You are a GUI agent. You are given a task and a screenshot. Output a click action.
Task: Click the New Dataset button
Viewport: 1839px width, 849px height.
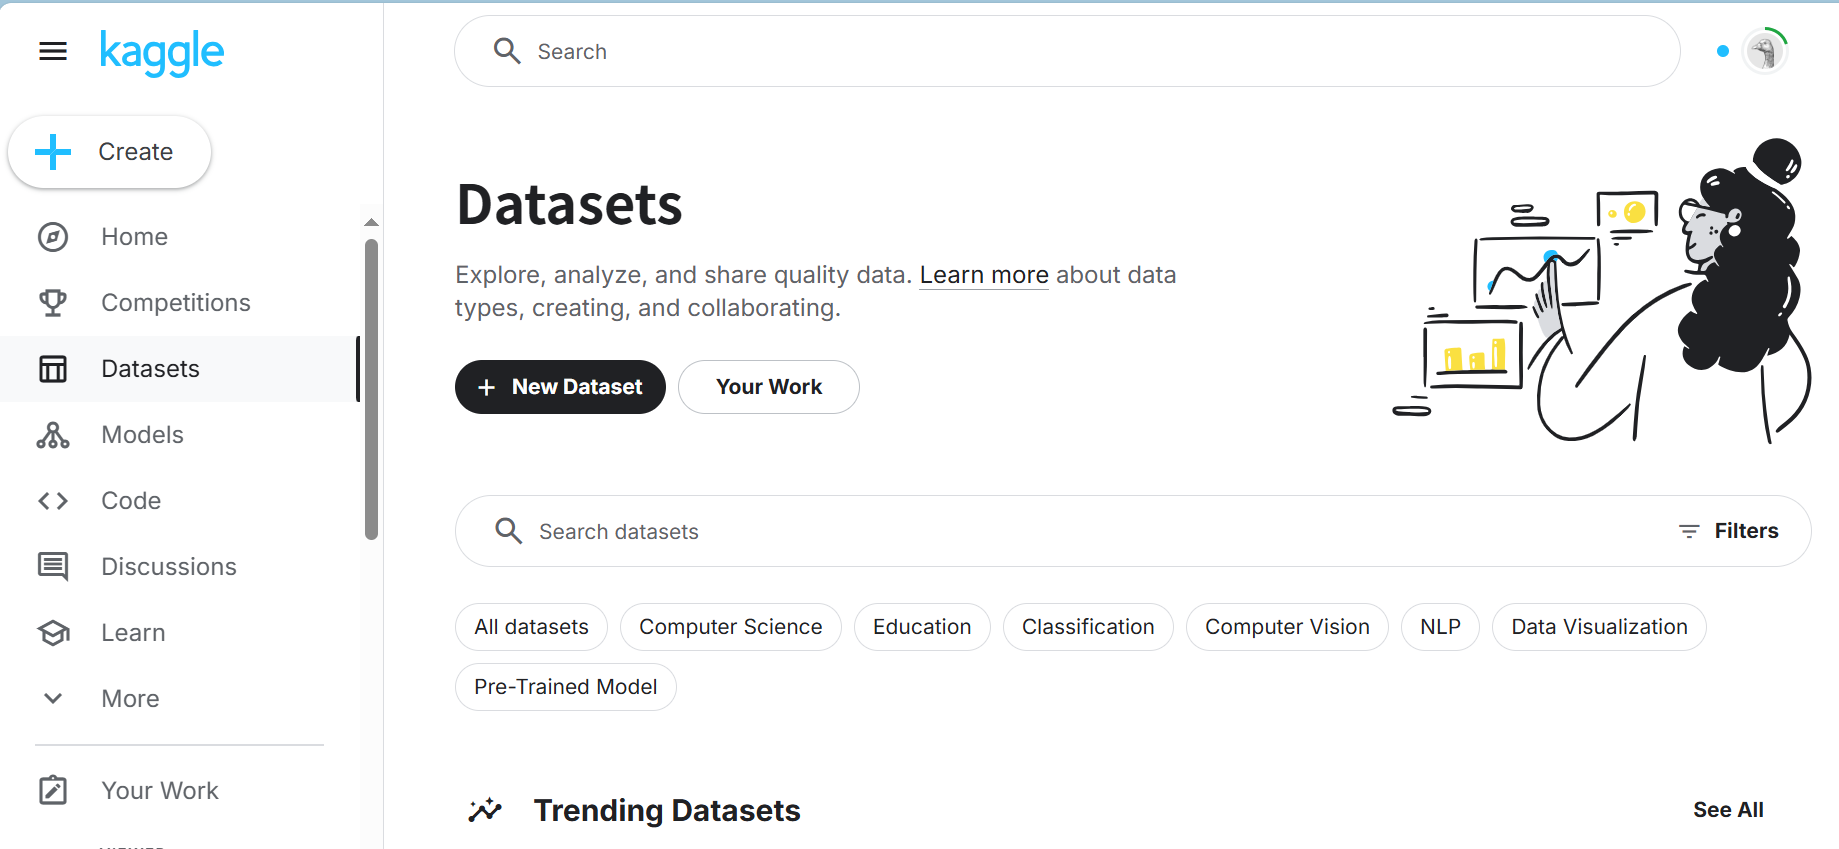[x=560, y=387]
